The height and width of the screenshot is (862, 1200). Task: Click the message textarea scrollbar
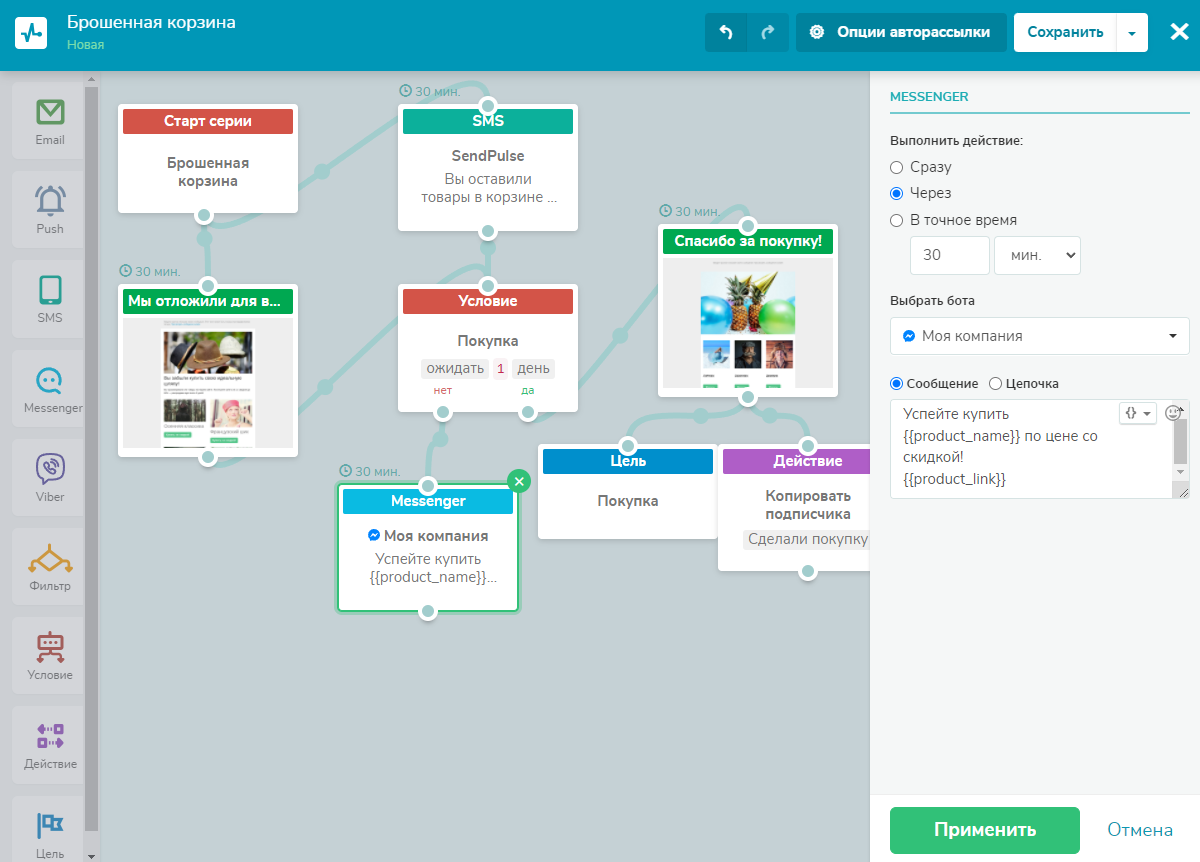(1181, 440)
